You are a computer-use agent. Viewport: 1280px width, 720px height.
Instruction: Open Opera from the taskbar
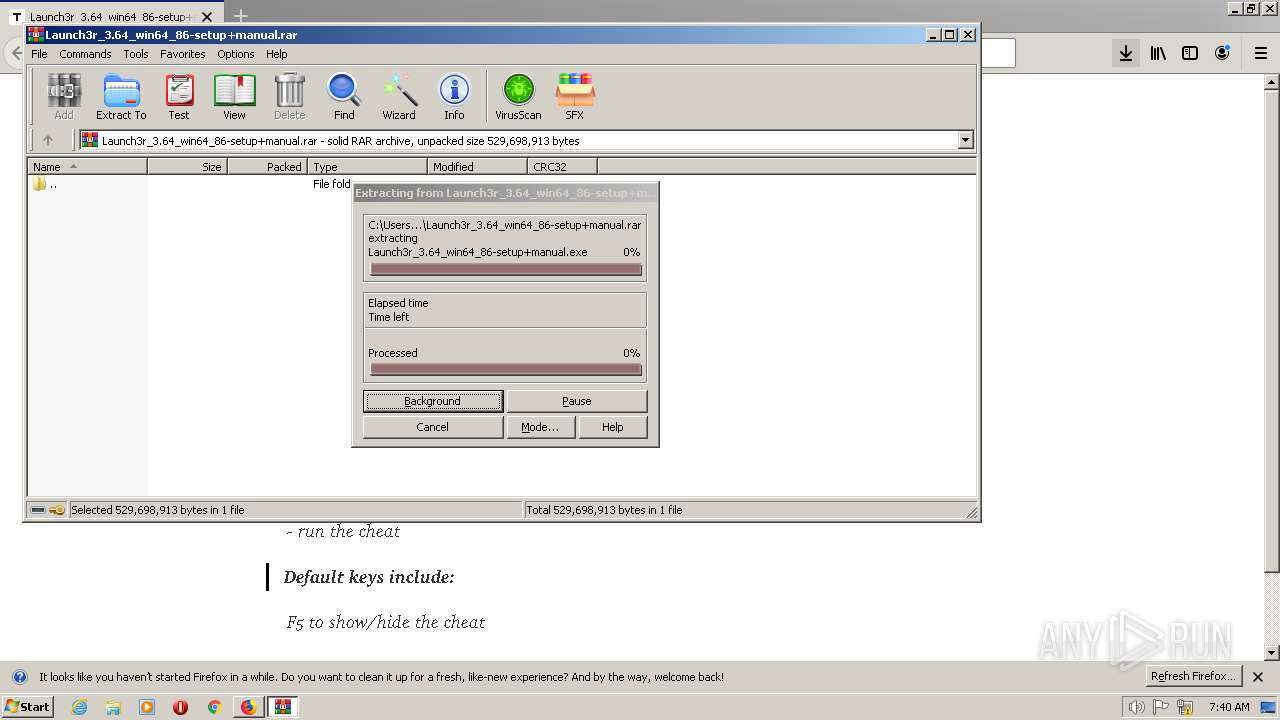click(x=181, y=707)
